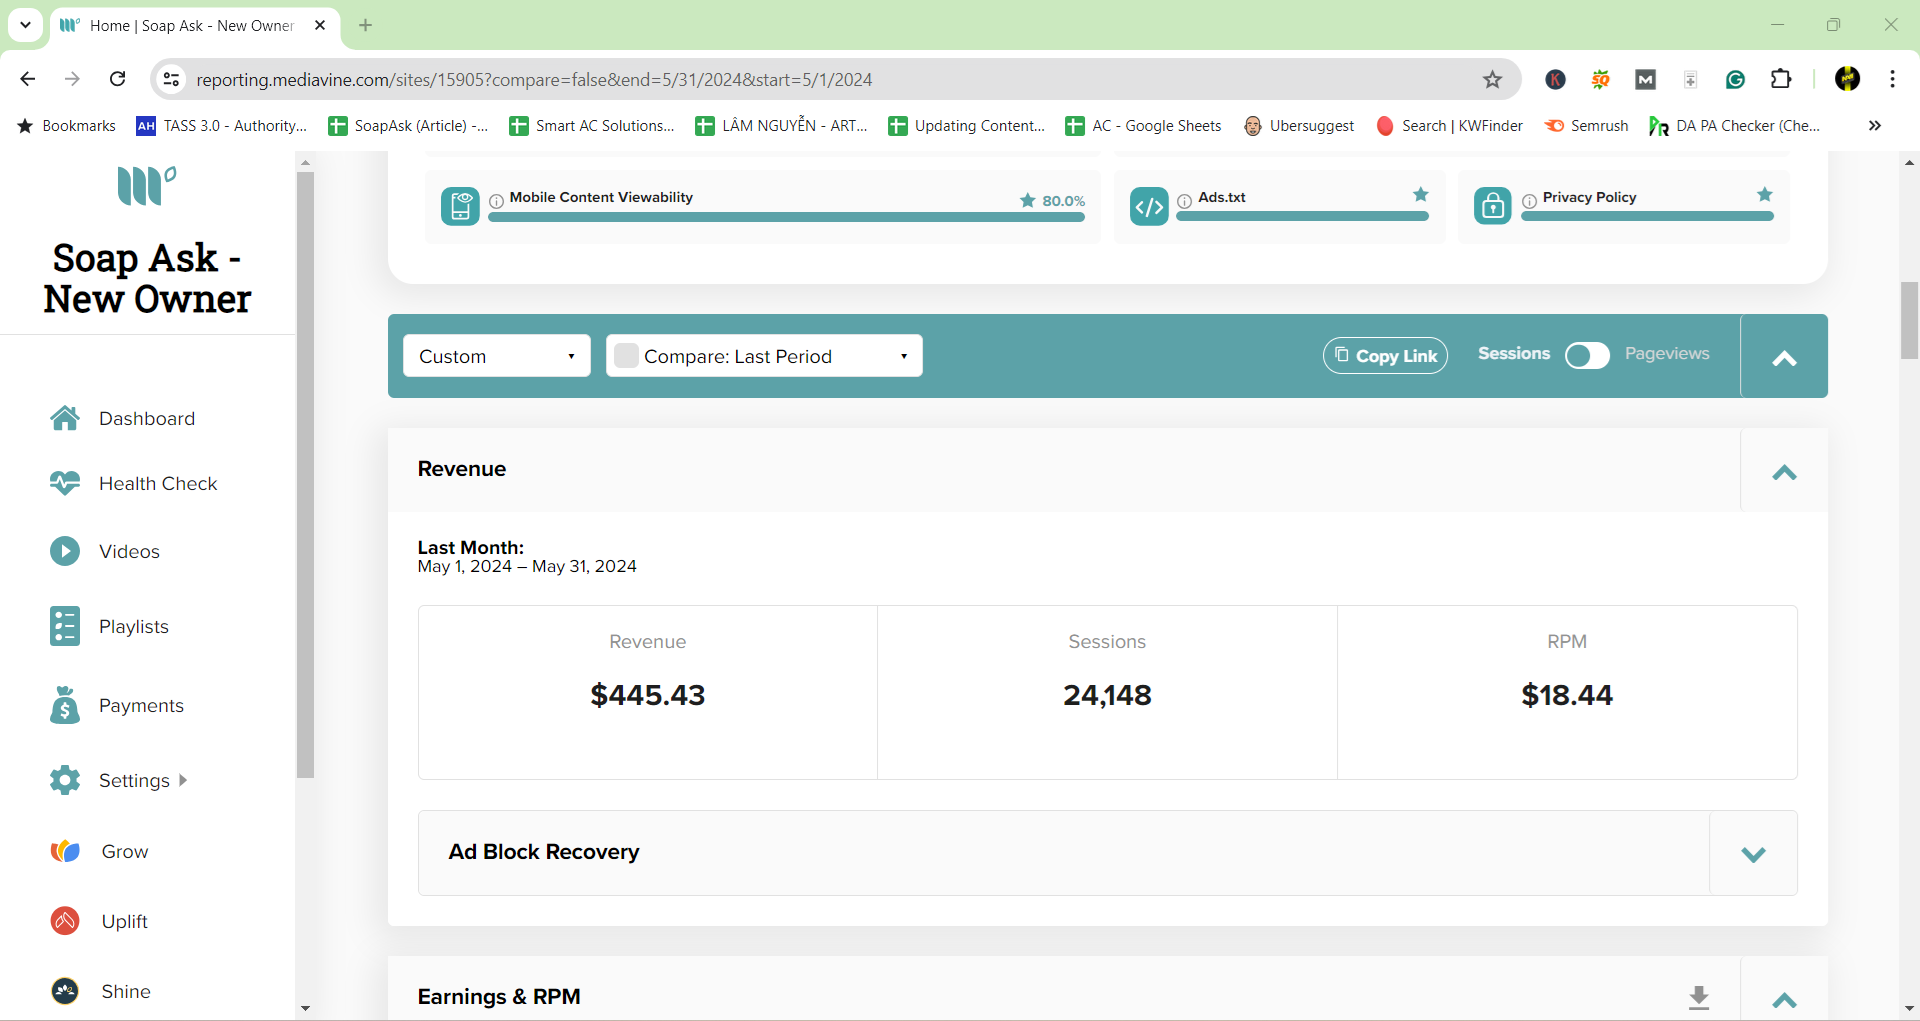Open the Search | KWFinder bookmark
Image resolution: width=1920 pixels, height=1021 pixels.
(x=1450, y=126)
